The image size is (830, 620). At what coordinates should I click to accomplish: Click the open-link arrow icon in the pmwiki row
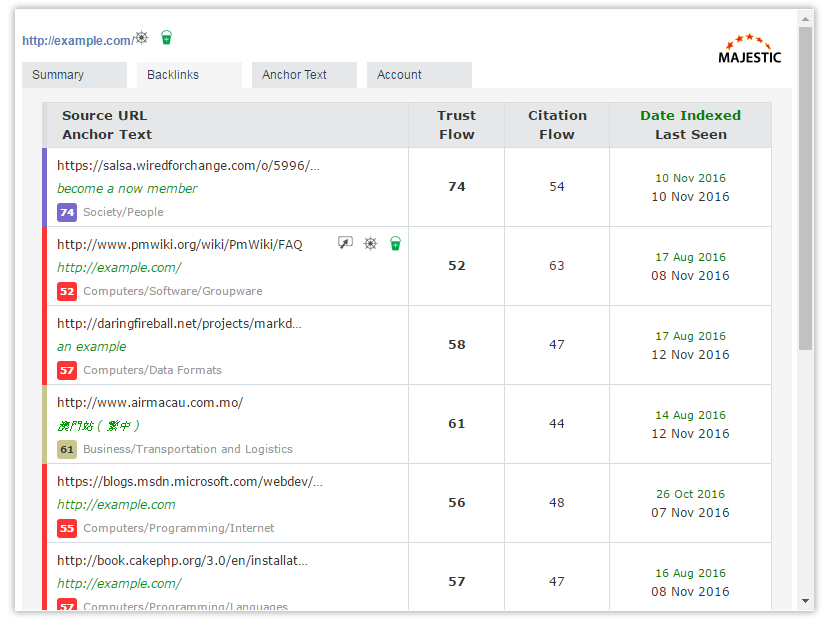(345, 243)
